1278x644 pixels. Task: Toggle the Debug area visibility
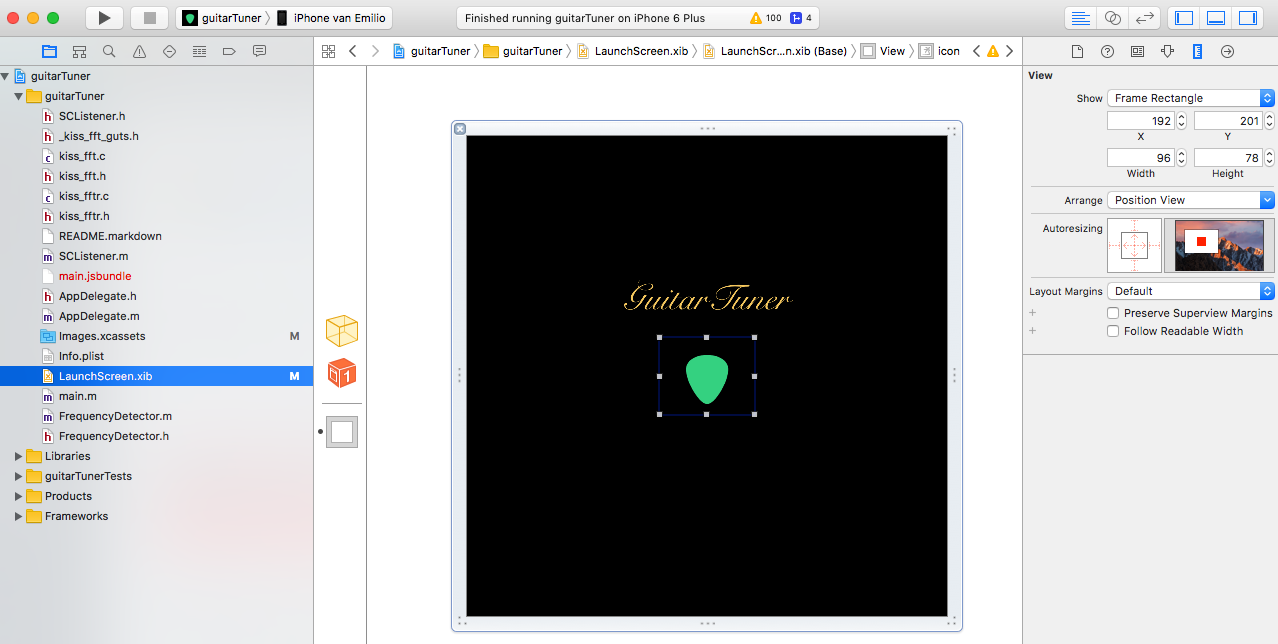pyautogui.click(x=1216, y=18)
